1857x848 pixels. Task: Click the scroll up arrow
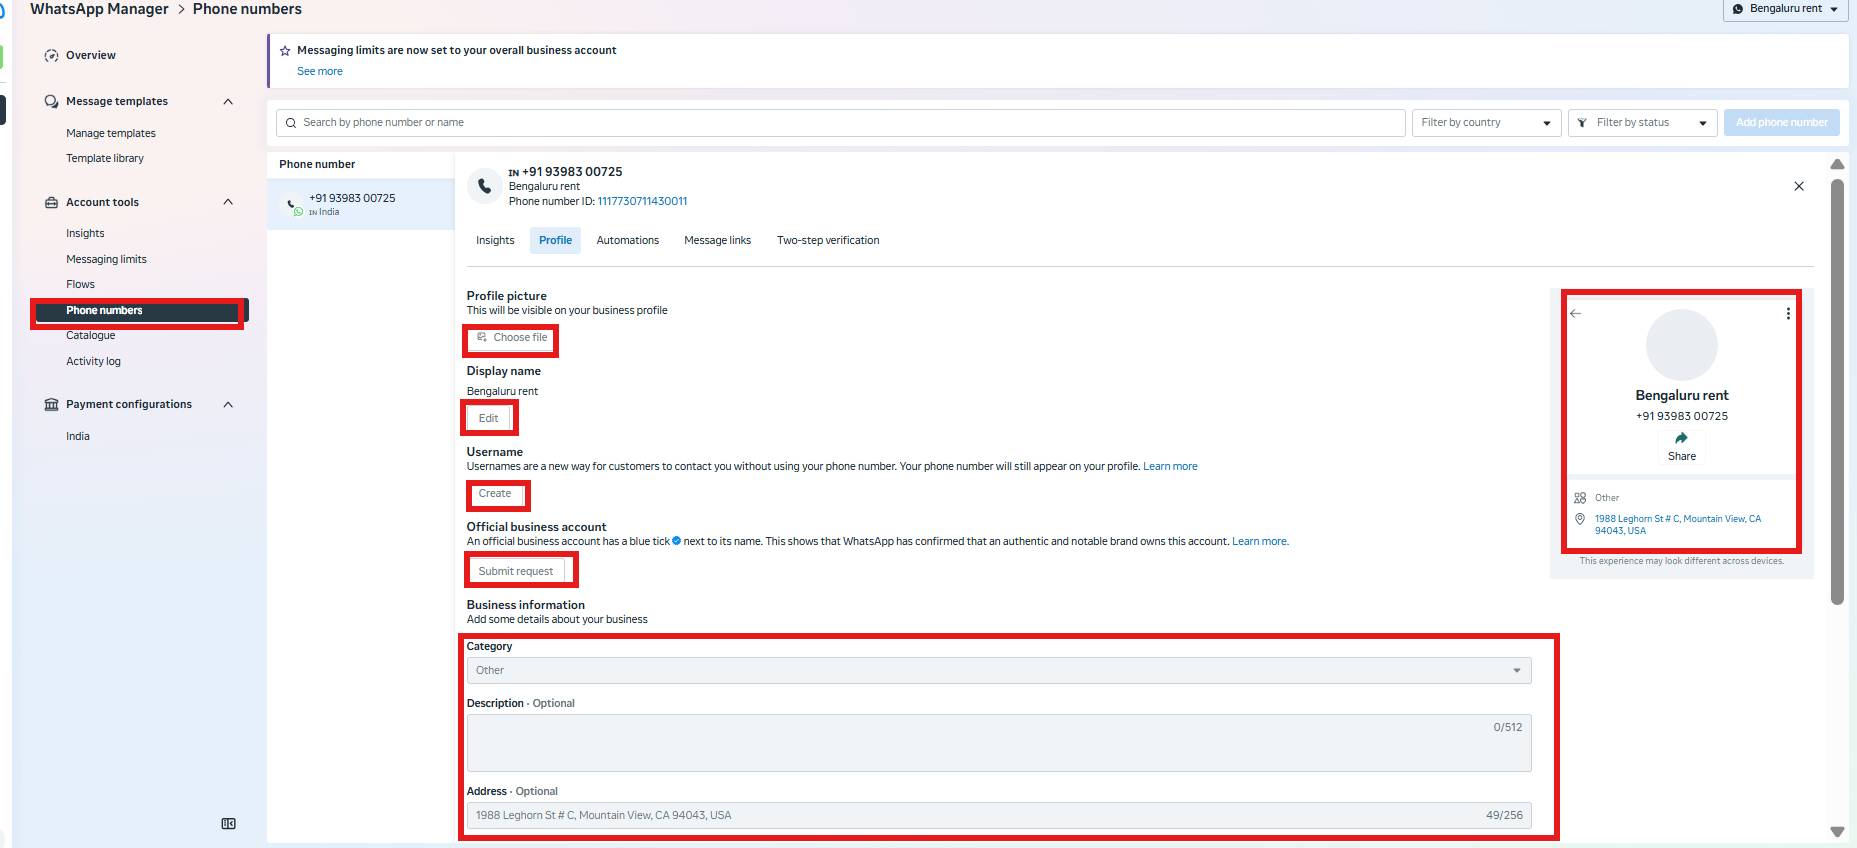click(x=1837, y=164)
